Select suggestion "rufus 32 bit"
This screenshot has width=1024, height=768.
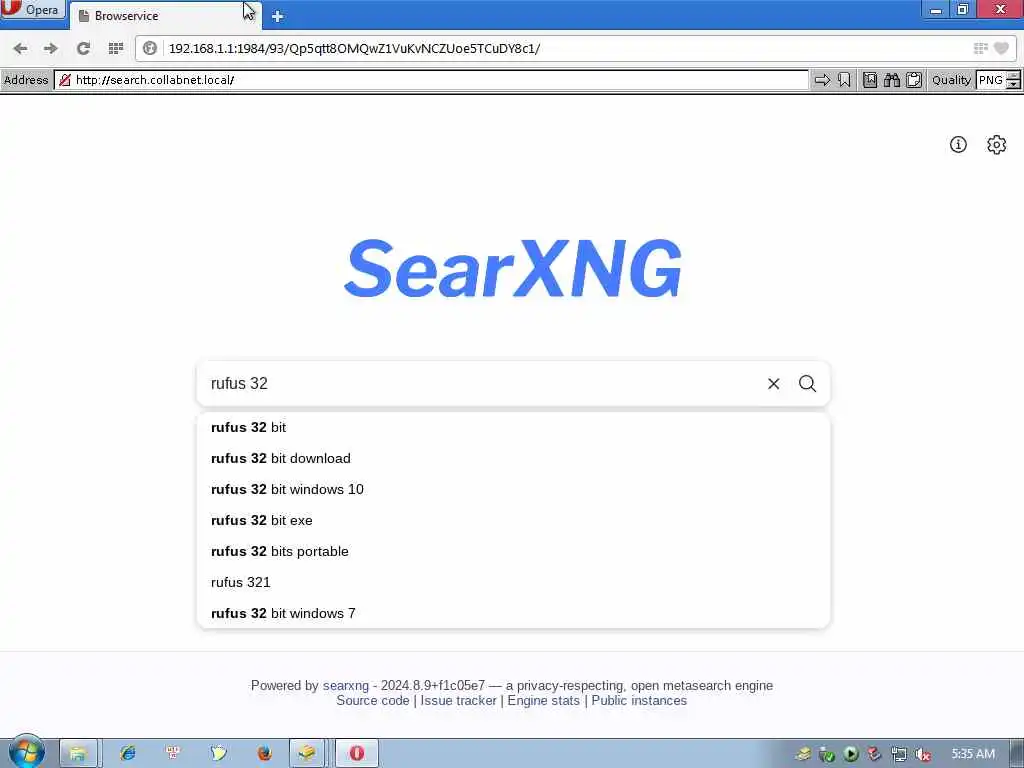[x=513, y=427]
